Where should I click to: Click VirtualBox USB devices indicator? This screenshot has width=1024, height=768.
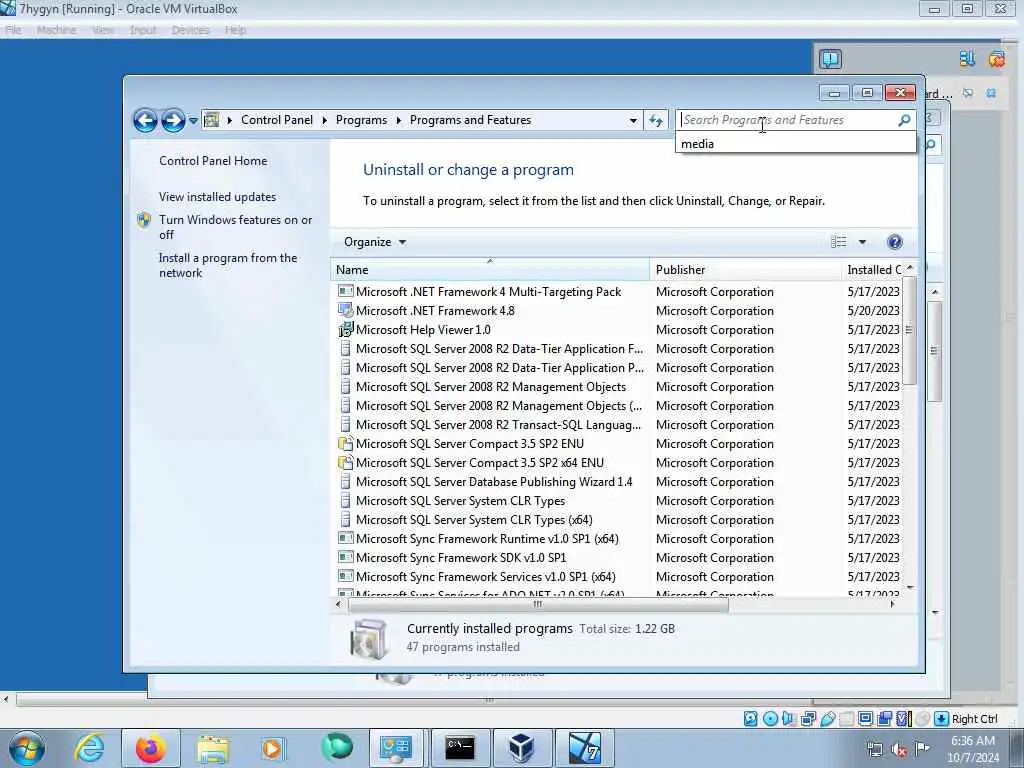(x=827, y=719)
